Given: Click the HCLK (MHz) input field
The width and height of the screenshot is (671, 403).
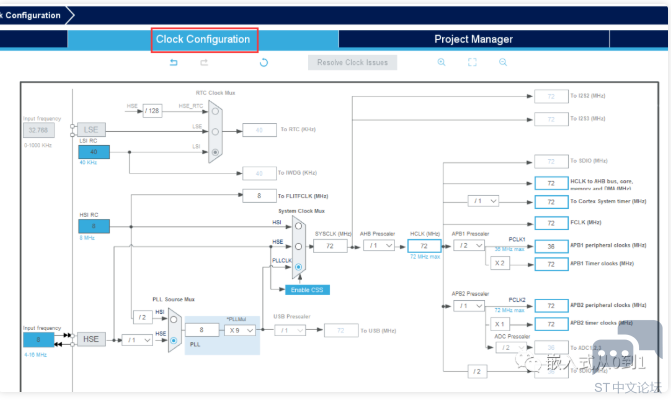Looking at the screenshot, I should point(424,246).
